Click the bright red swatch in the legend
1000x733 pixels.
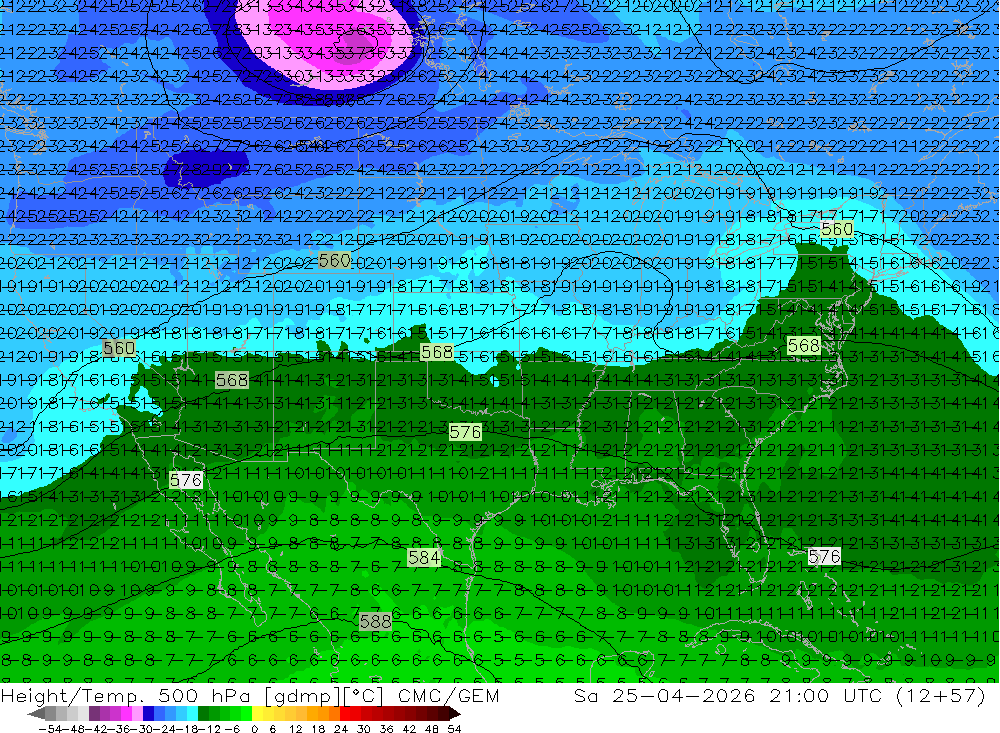pos(345,714)
